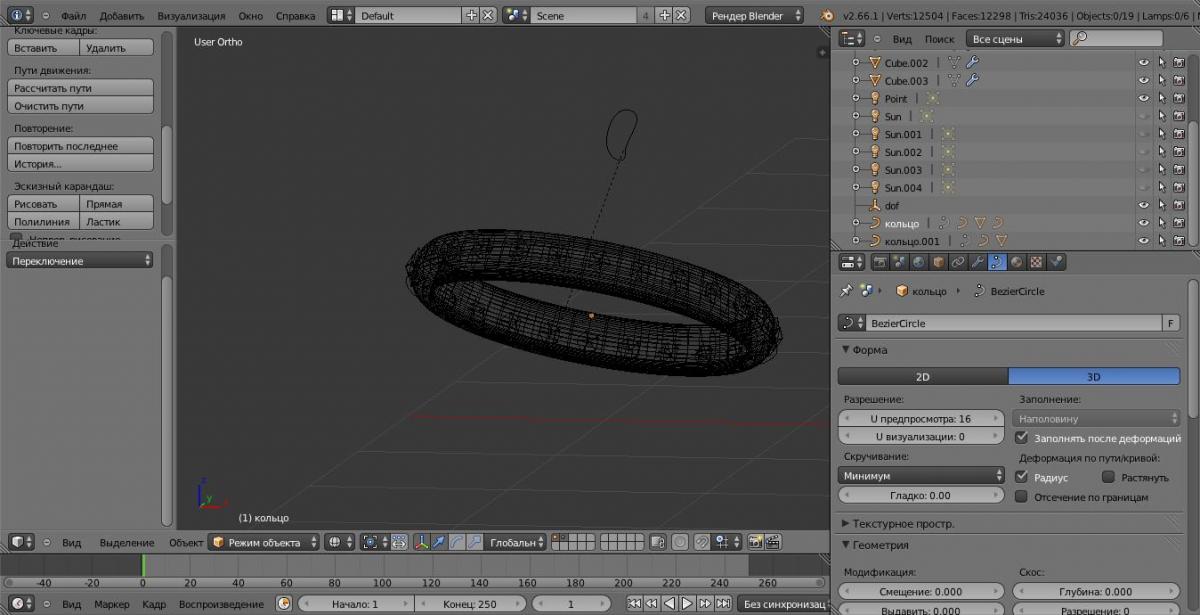Open the 'Все сцены' outliner dropdown
1200x615 pixels.
pyautogui.click(x=1015, y=39)
